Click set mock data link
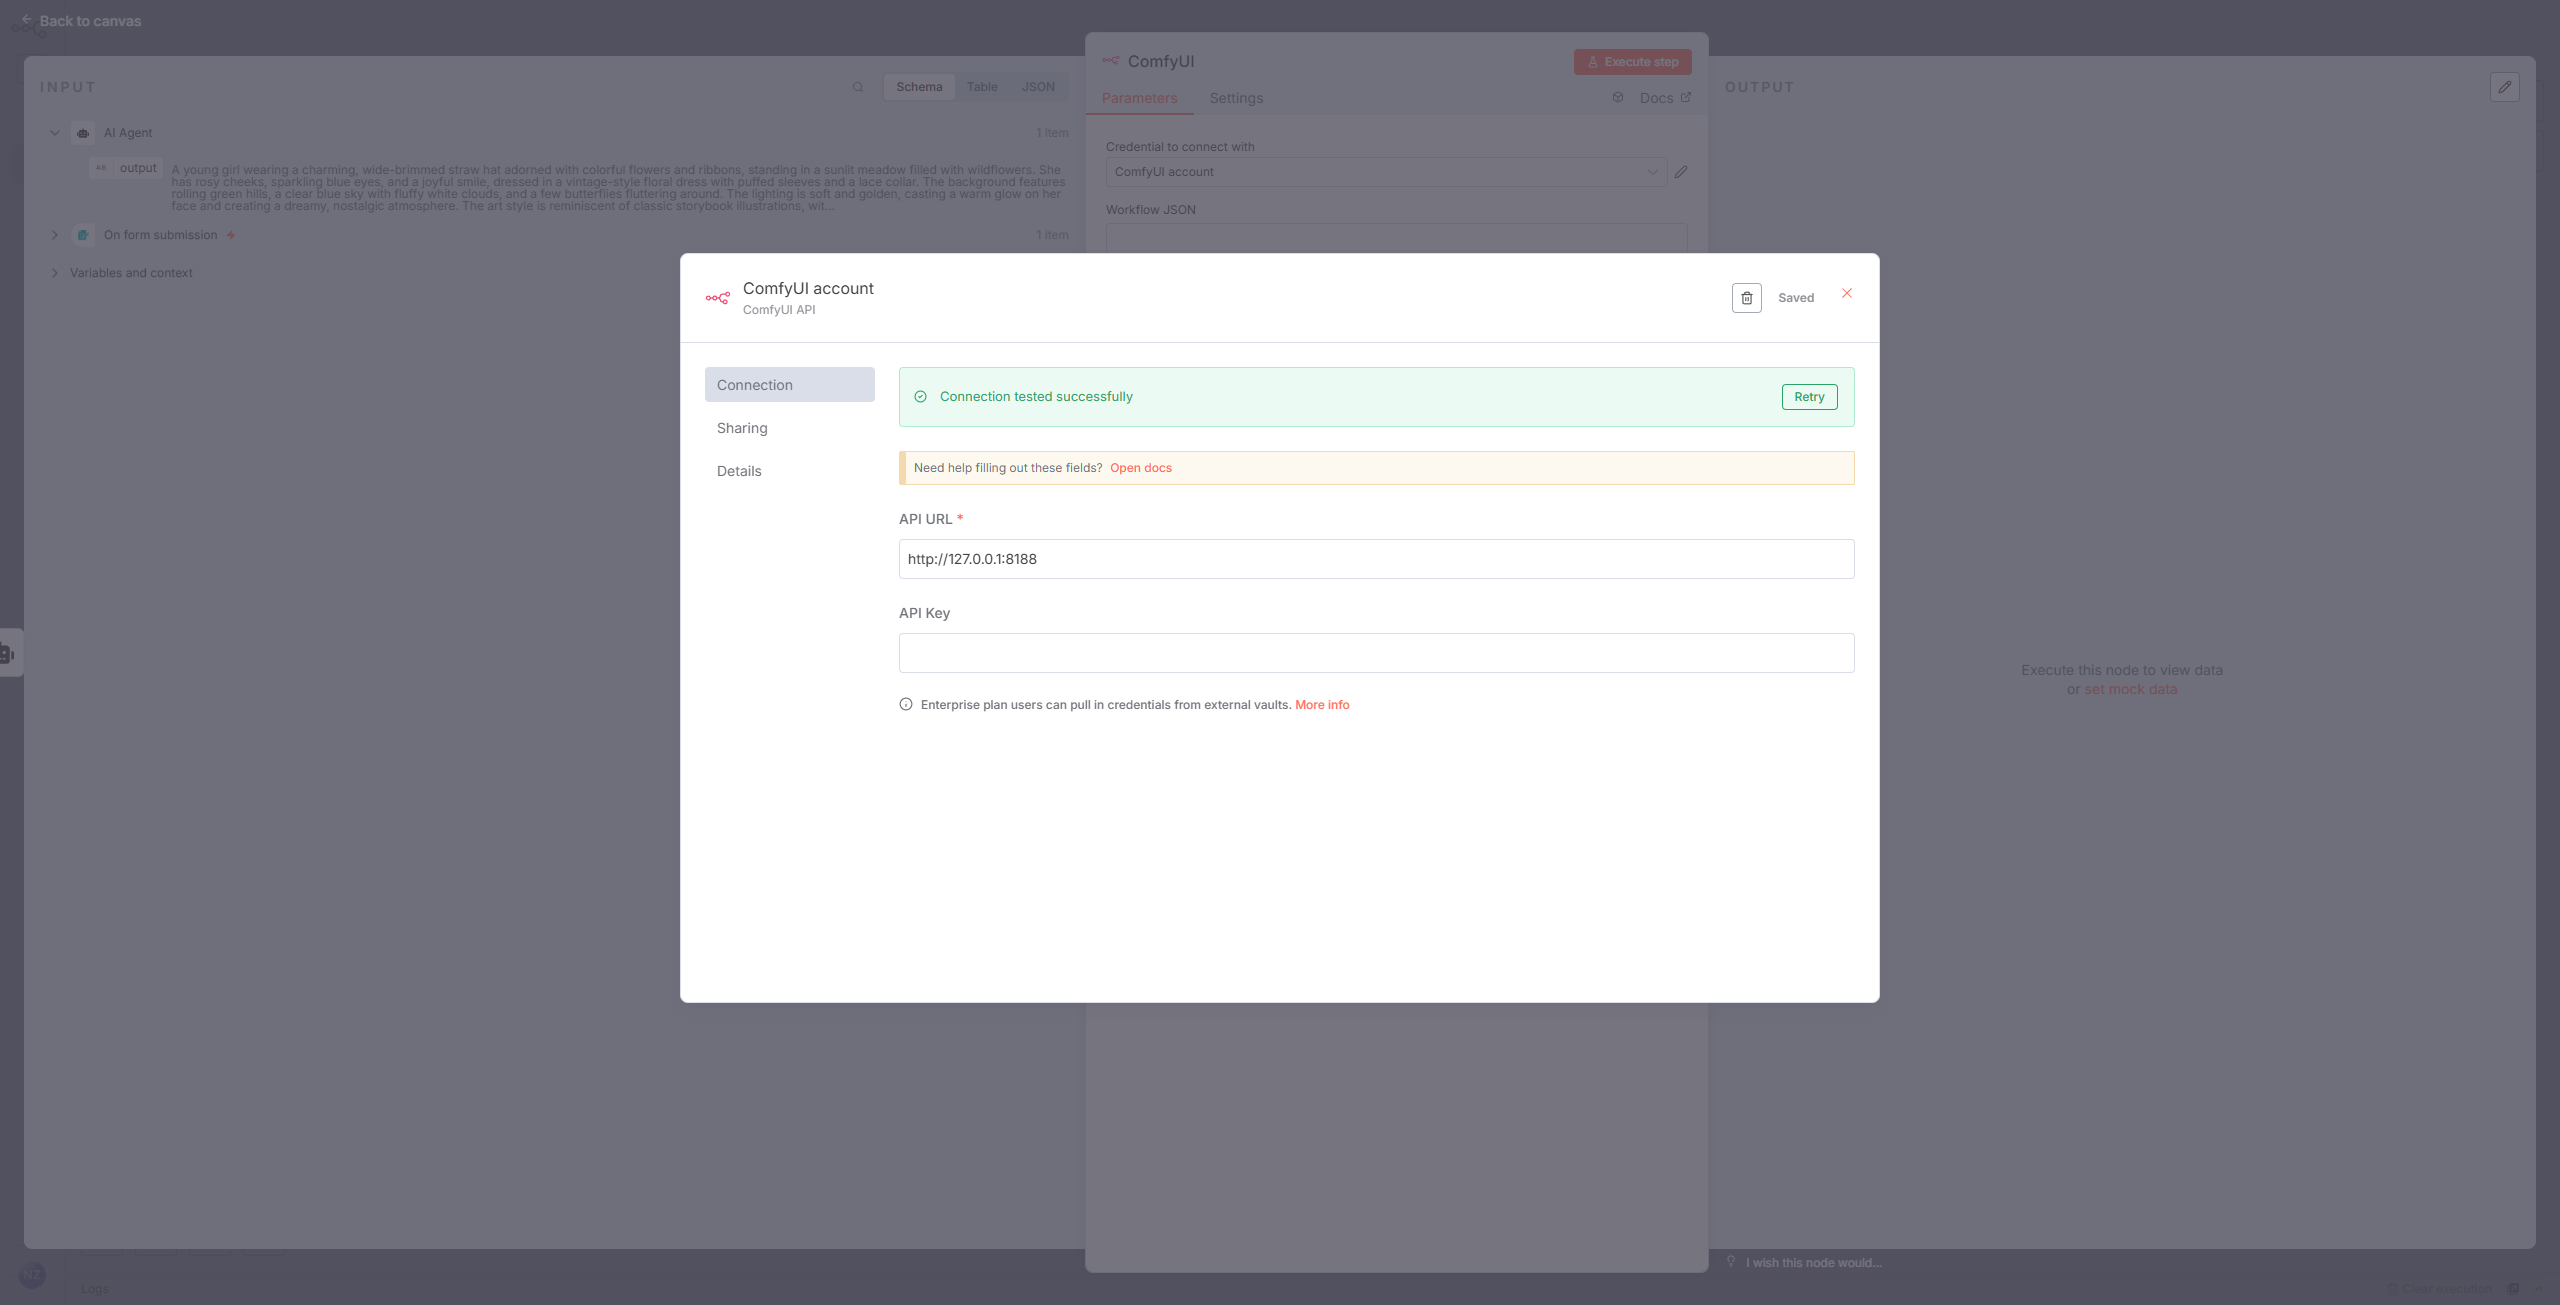This screenshot has width=2560, height=1305. pos(2130,689)
